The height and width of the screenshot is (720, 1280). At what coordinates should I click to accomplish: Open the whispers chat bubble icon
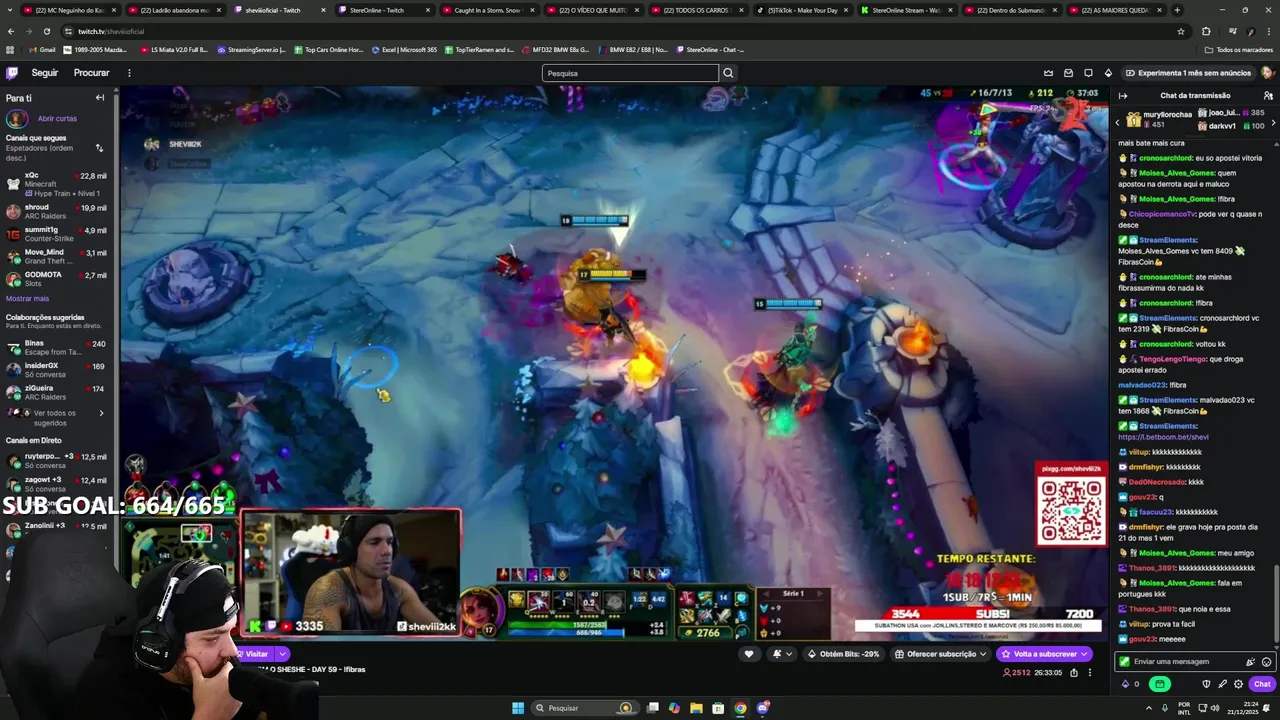[x=1088, y=73]
